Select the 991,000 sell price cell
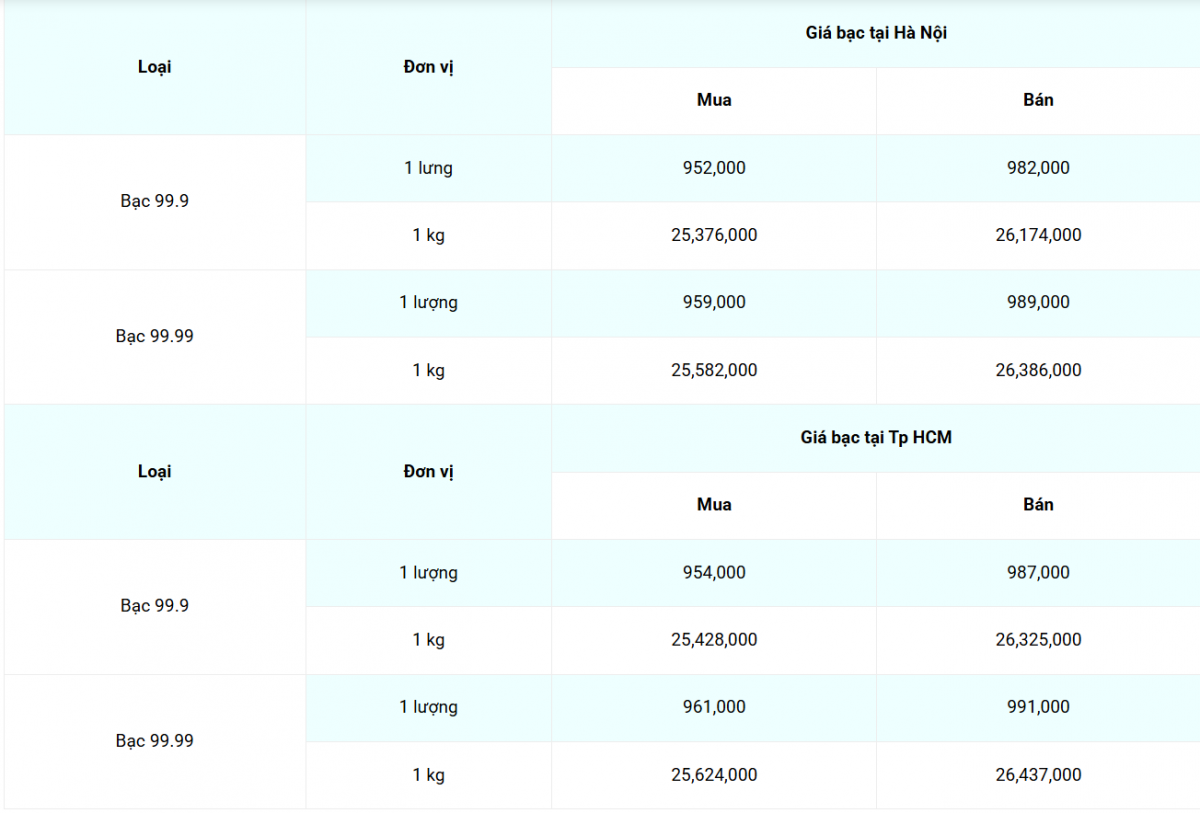 1038,707
